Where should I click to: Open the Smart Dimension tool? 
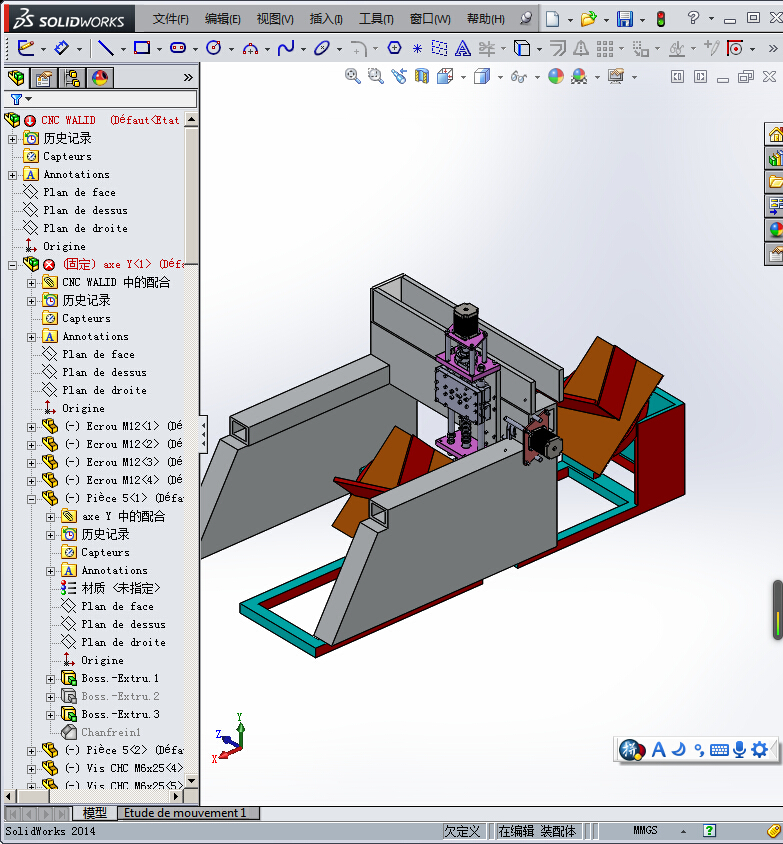click(x=61, y=48)
